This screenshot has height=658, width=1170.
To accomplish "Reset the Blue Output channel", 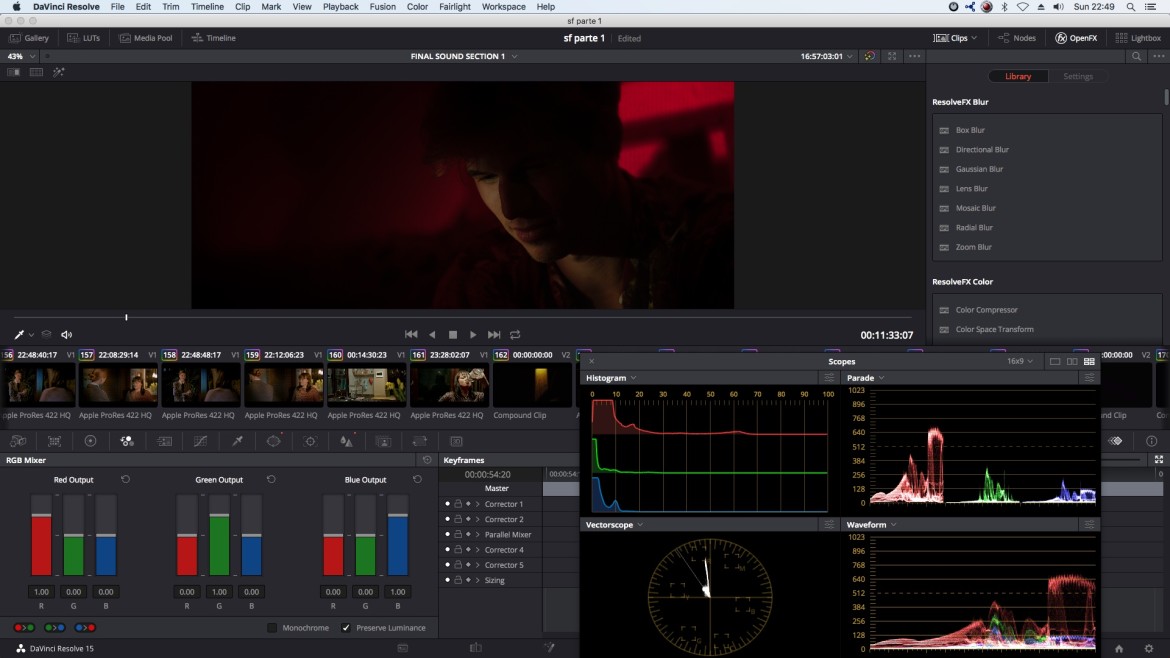I will coord(417,480).
